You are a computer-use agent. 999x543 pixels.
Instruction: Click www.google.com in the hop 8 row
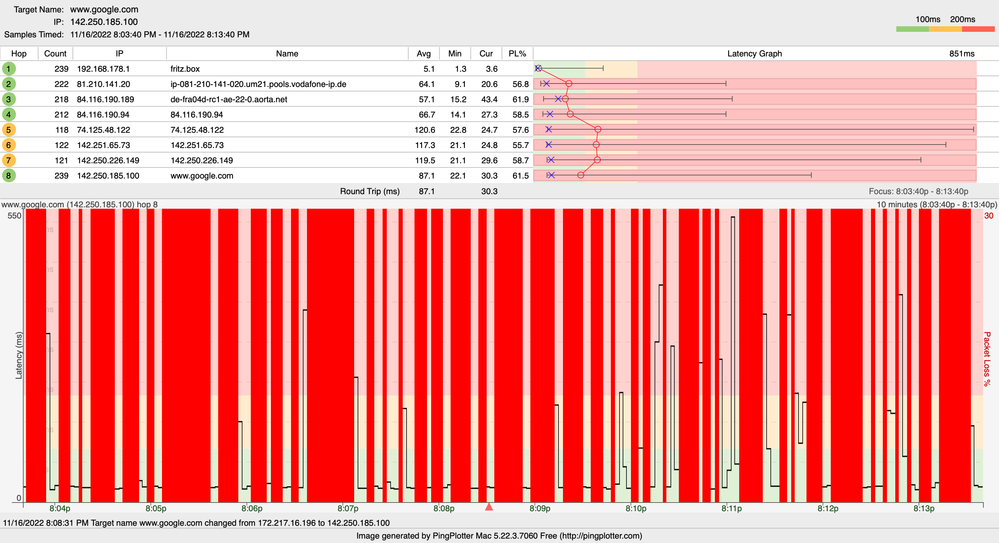click(202, 176)
